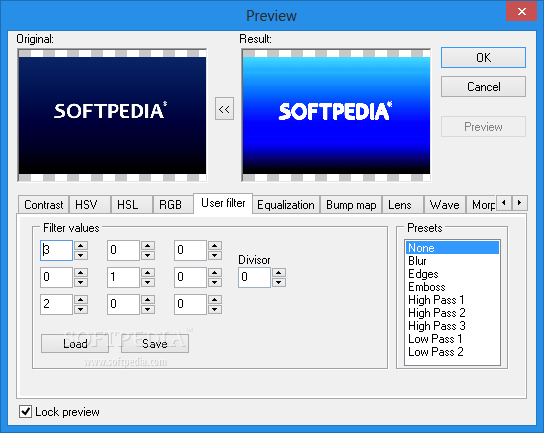
Task: Close the Preview dialog window
Action: tap(521, 11)
